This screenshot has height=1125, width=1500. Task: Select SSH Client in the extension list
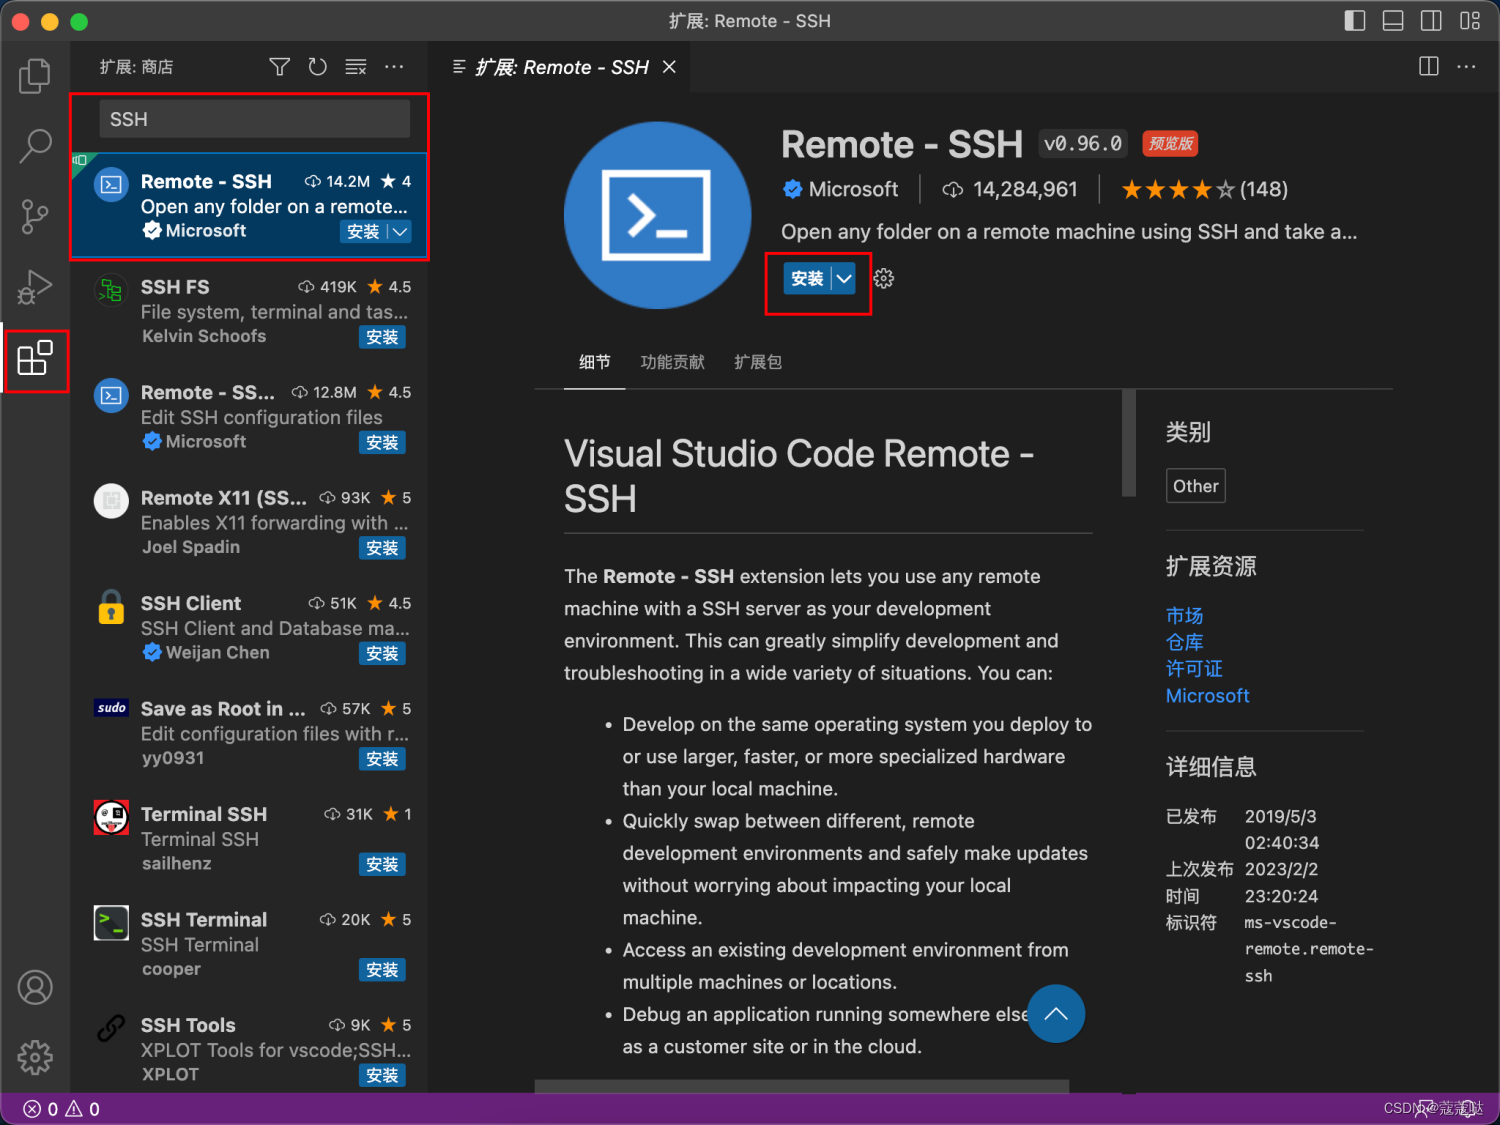tap(250, 628)
